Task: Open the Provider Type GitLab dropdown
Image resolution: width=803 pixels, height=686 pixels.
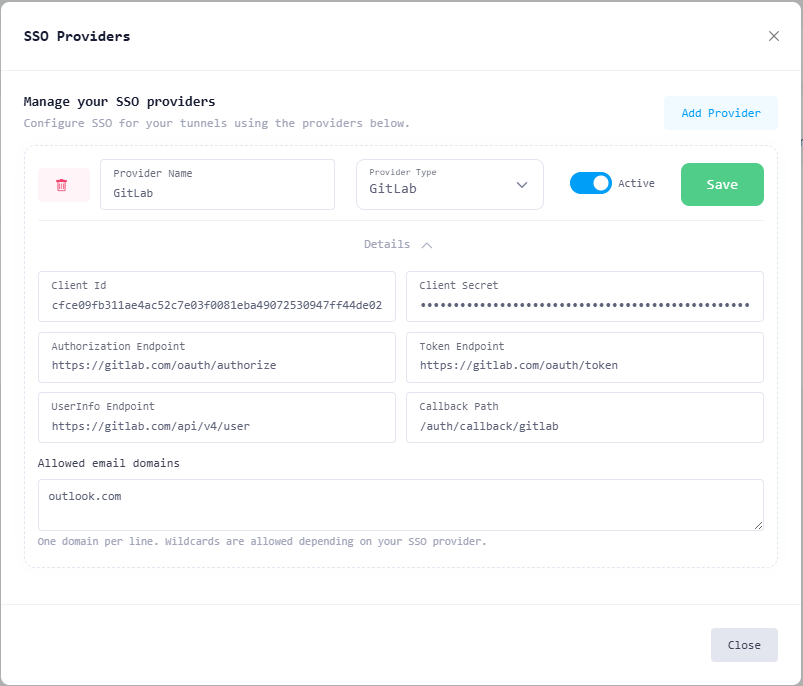Action: pos(449,185)
